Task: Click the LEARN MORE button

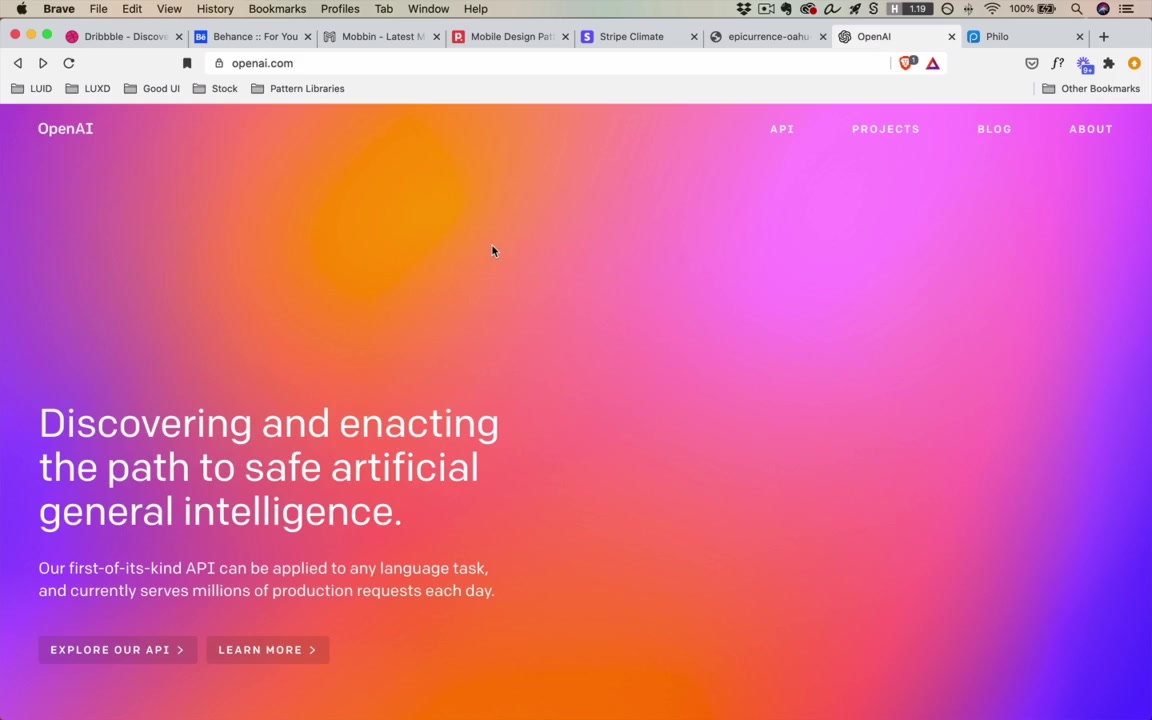Action: [x=267, y=650]
